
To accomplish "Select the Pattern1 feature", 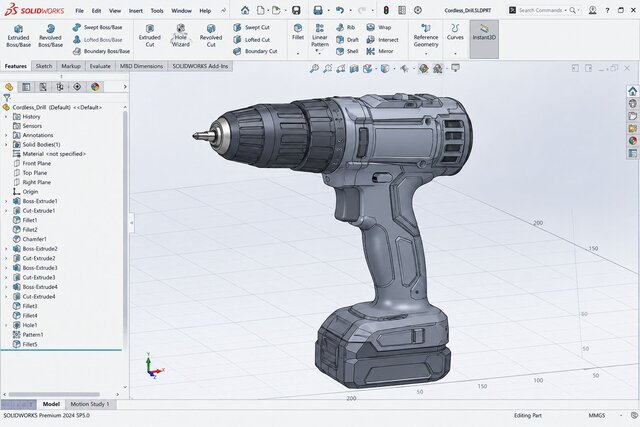I will (x=28, y=335).
